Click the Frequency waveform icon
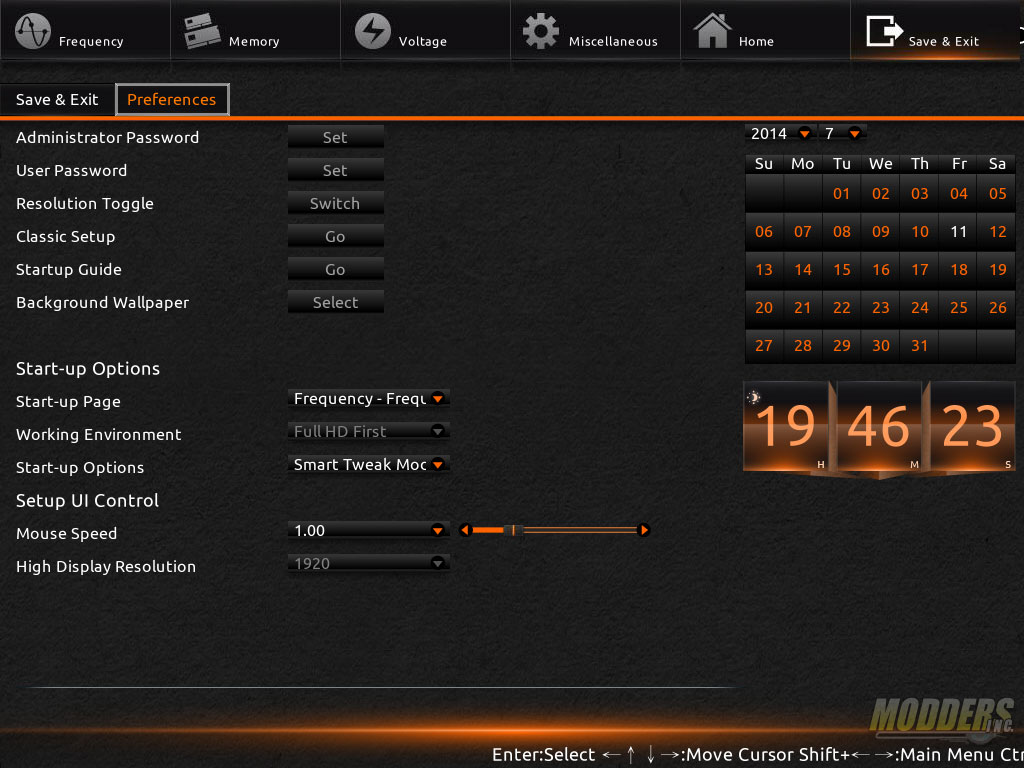The image size is (1024, 768). 33,31
